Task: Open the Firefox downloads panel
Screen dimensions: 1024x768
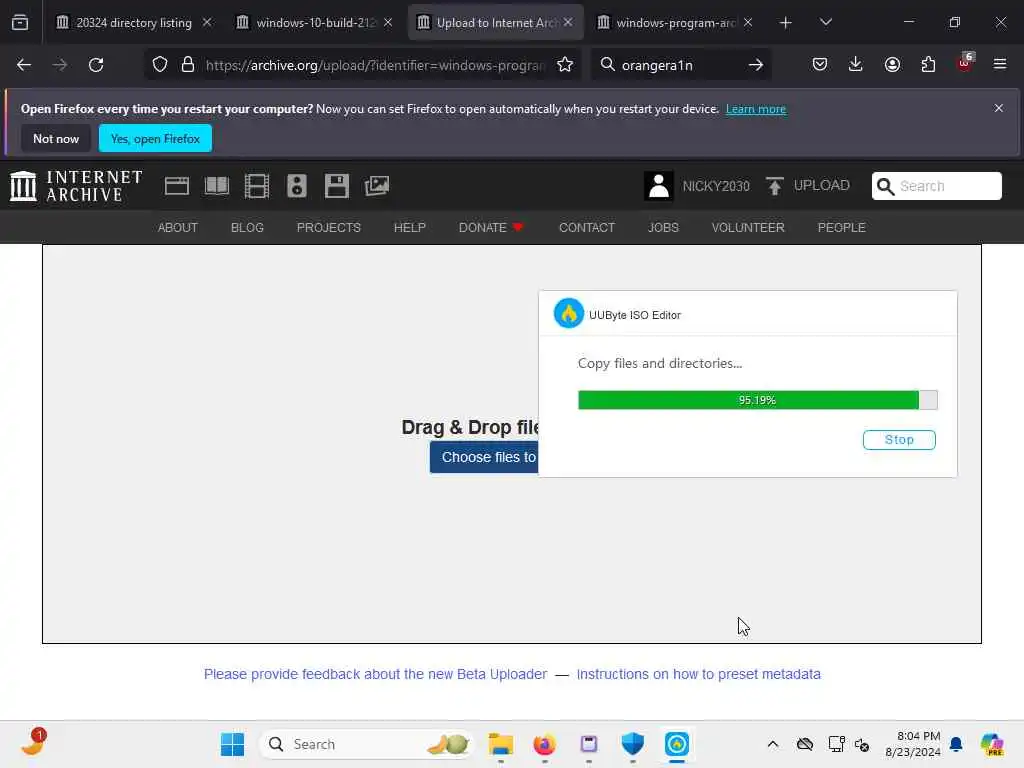Action: 856,65
